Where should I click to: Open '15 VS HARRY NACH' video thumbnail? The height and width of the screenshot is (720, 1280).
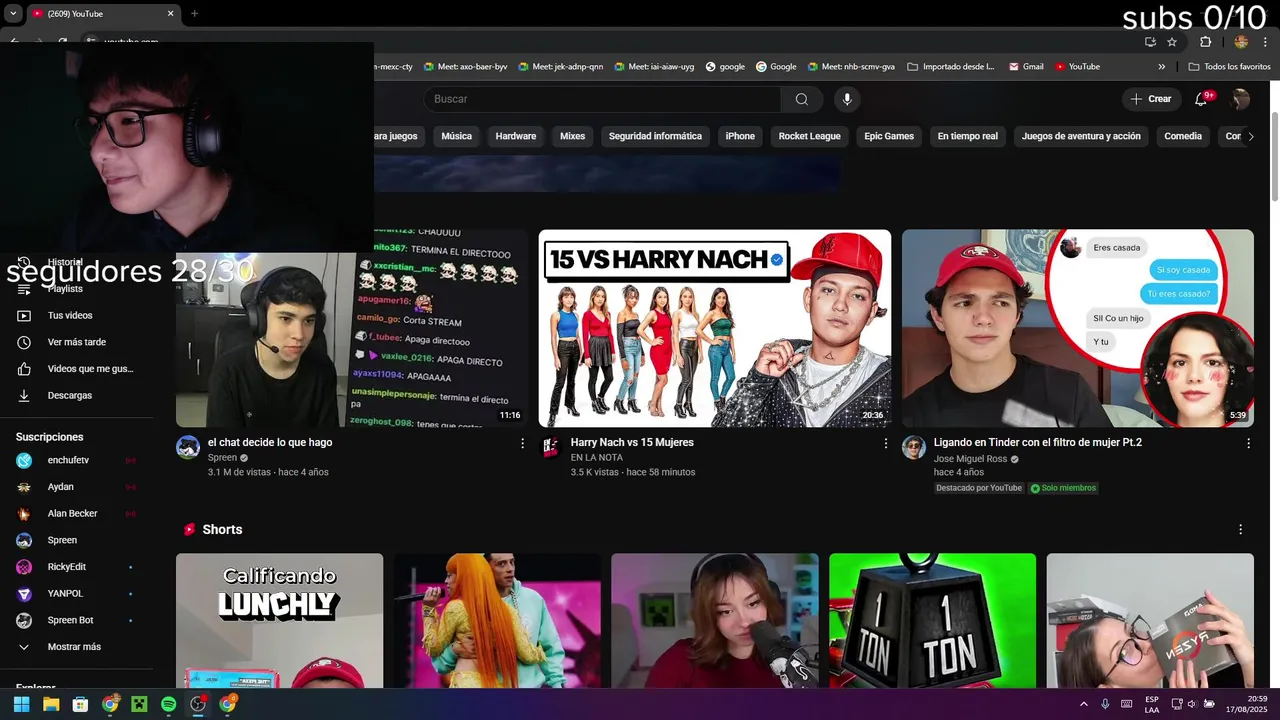[x=715, y=328]
